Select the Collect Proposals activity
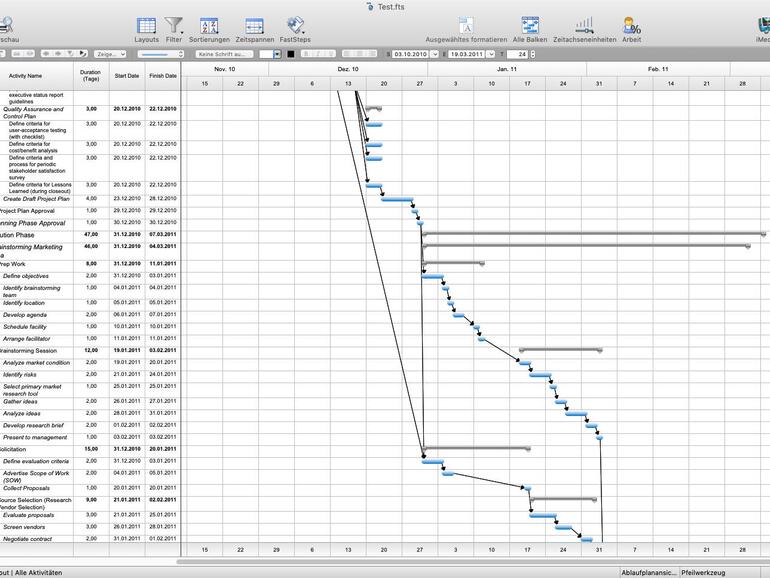770x578 pixels. [26, 488]
